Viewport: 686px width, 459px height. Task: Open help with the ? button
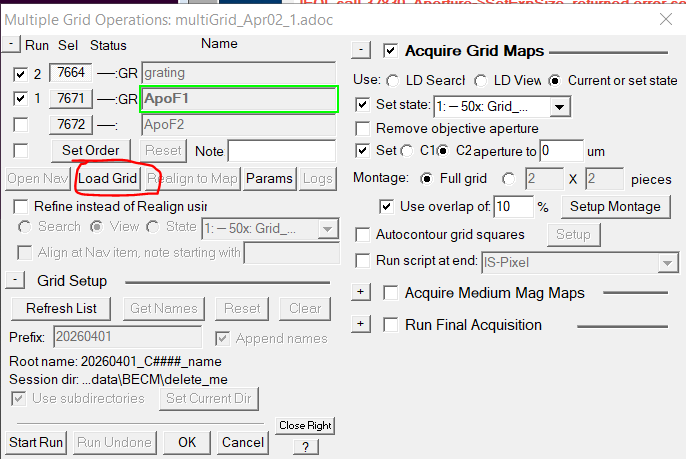coord(305,447)
